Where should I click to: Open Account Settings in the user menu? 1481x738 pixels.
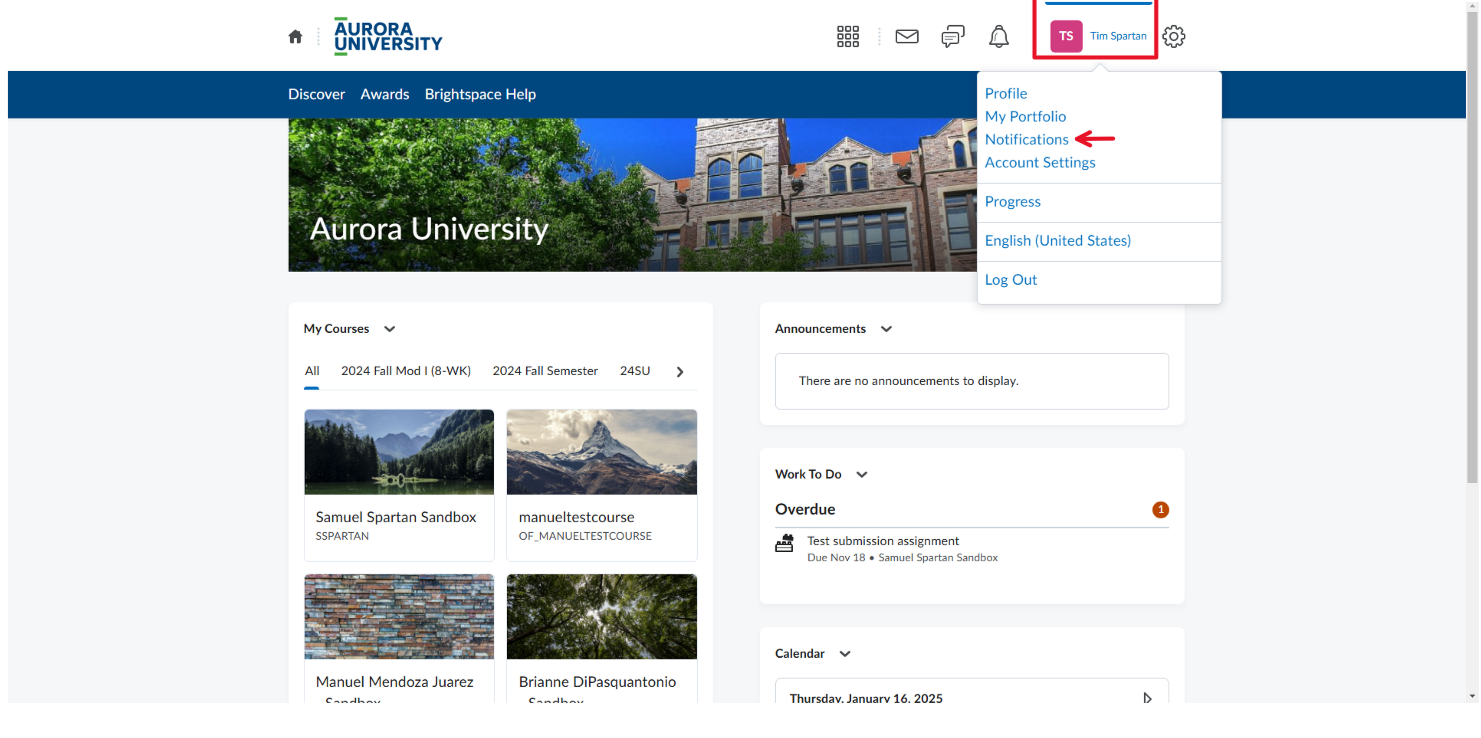[1040, 162]
